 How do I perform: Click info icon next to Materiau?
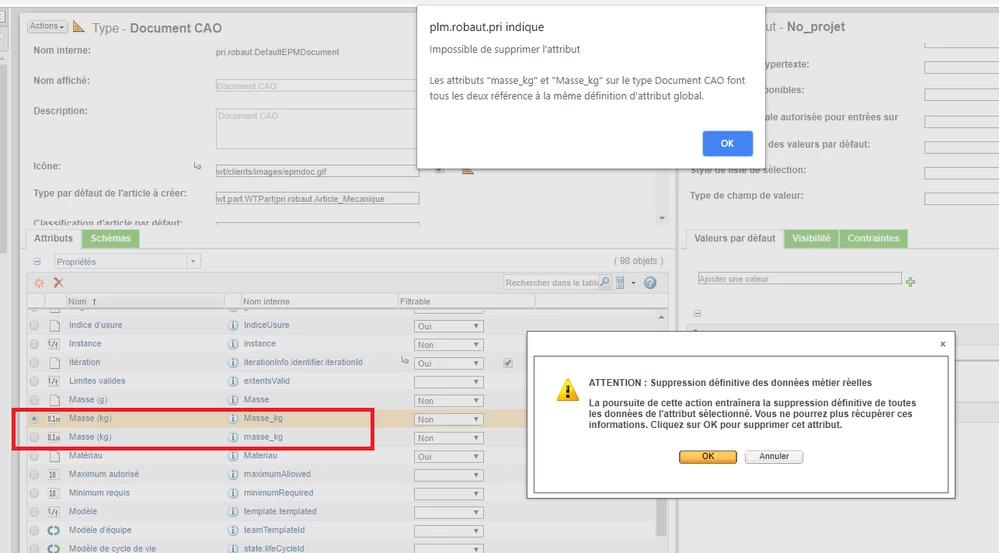click(x=233, y=456)
